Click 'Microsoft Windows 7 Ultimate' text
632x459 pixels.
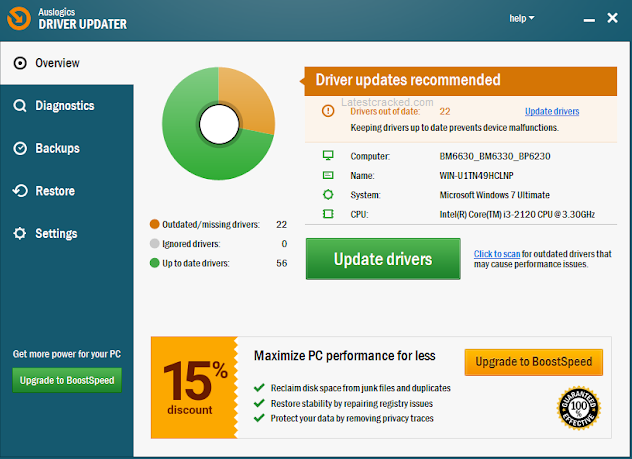(x=495, y=195)
